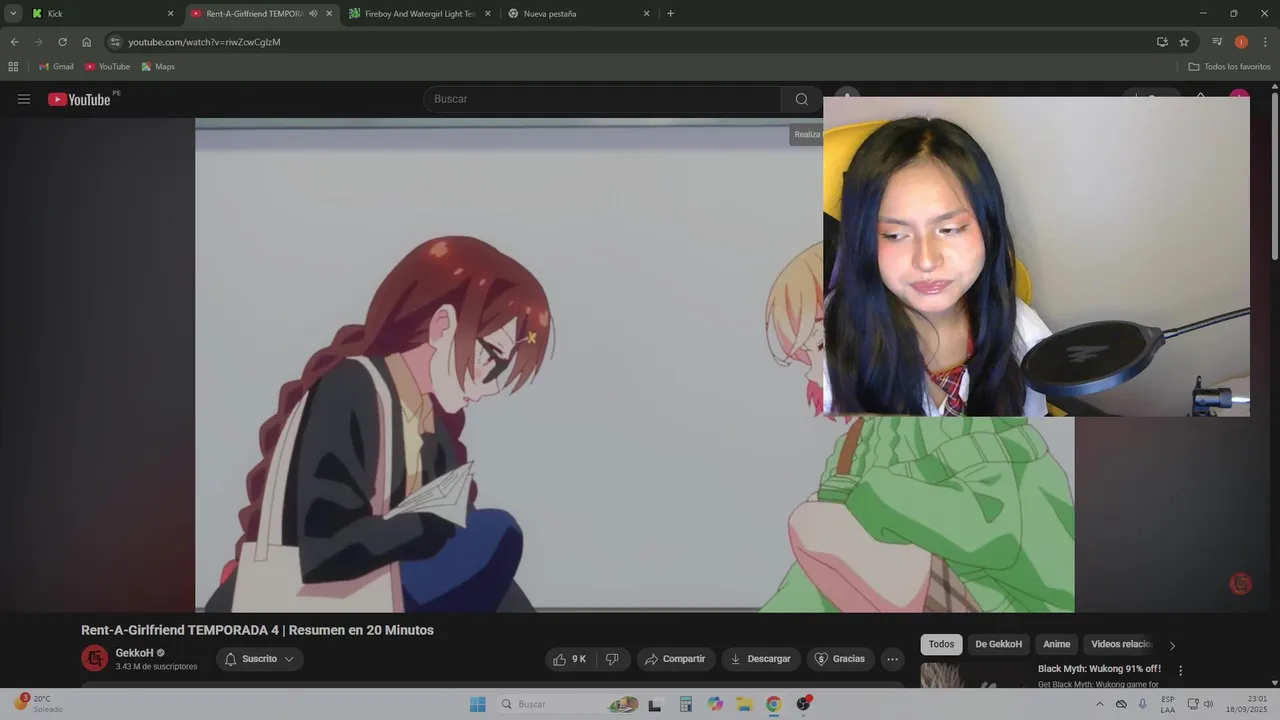Select the De GekkoH filter chip

[x=998, y=644]
